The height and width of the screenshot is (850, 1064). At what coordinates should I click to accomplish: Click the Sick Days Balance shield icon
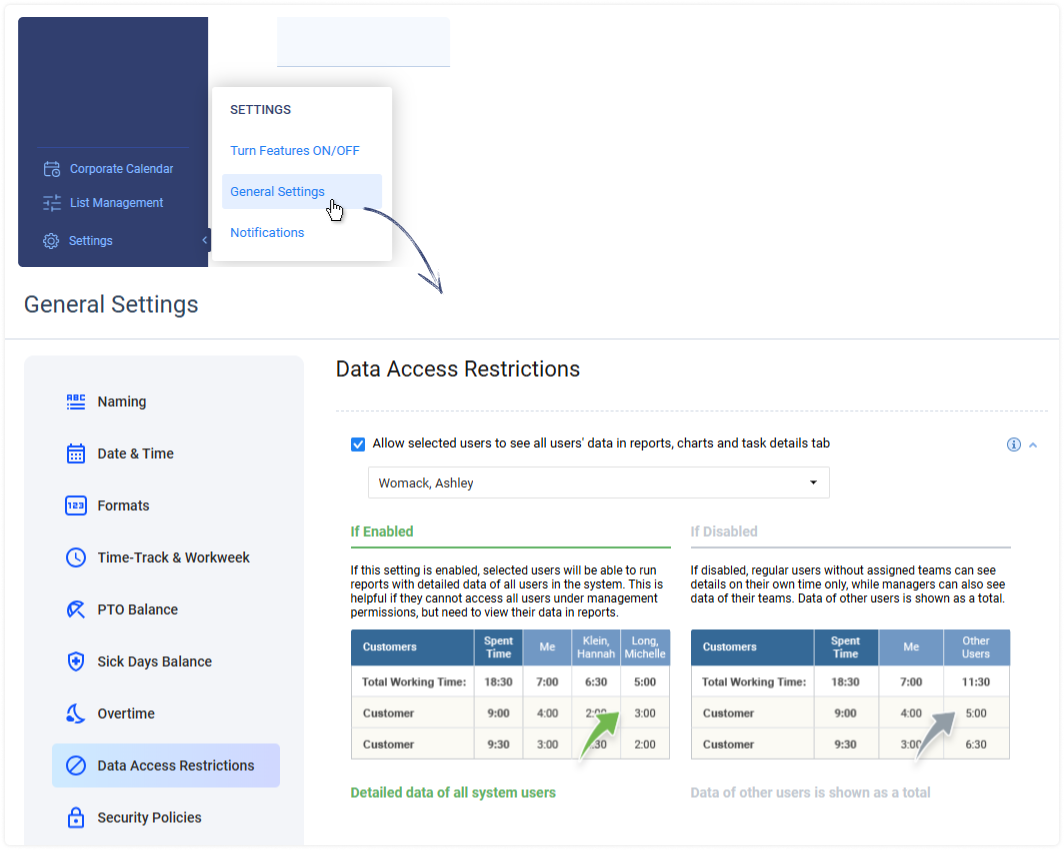pyautogui.click(x=76, y=661)
